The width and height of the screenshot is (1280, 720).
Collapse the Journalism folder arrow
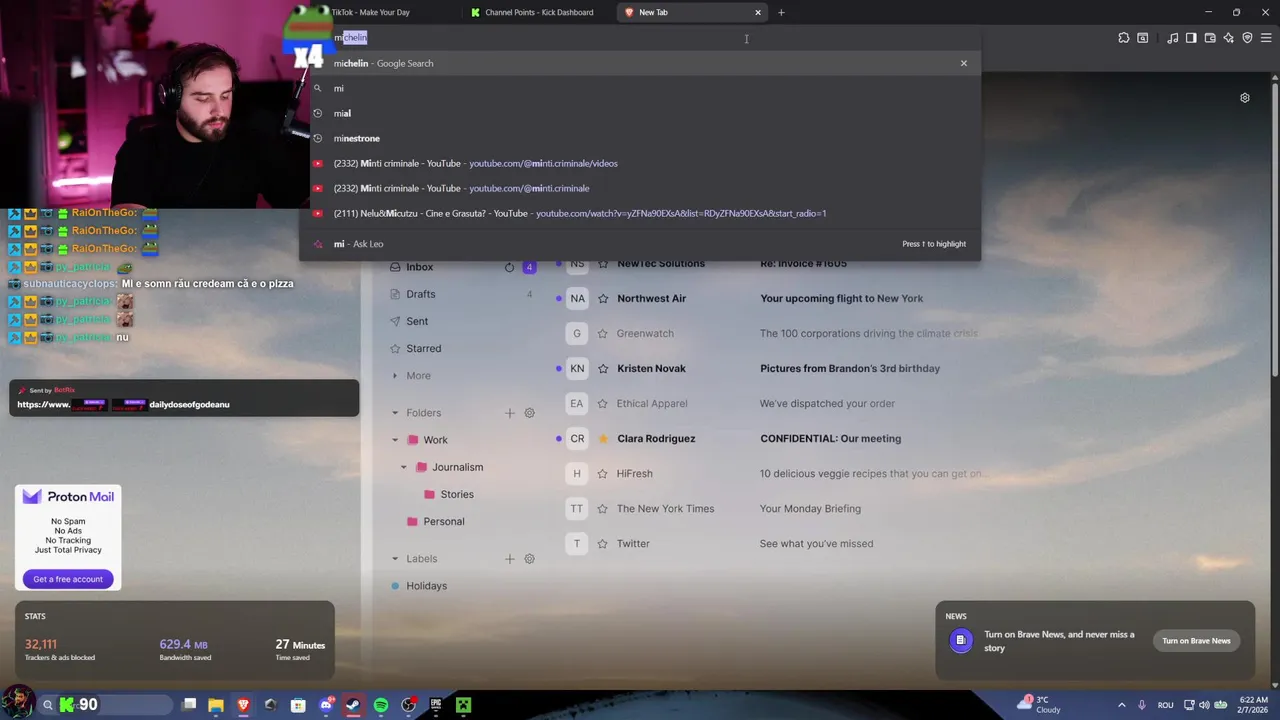[x=404, y=467]
